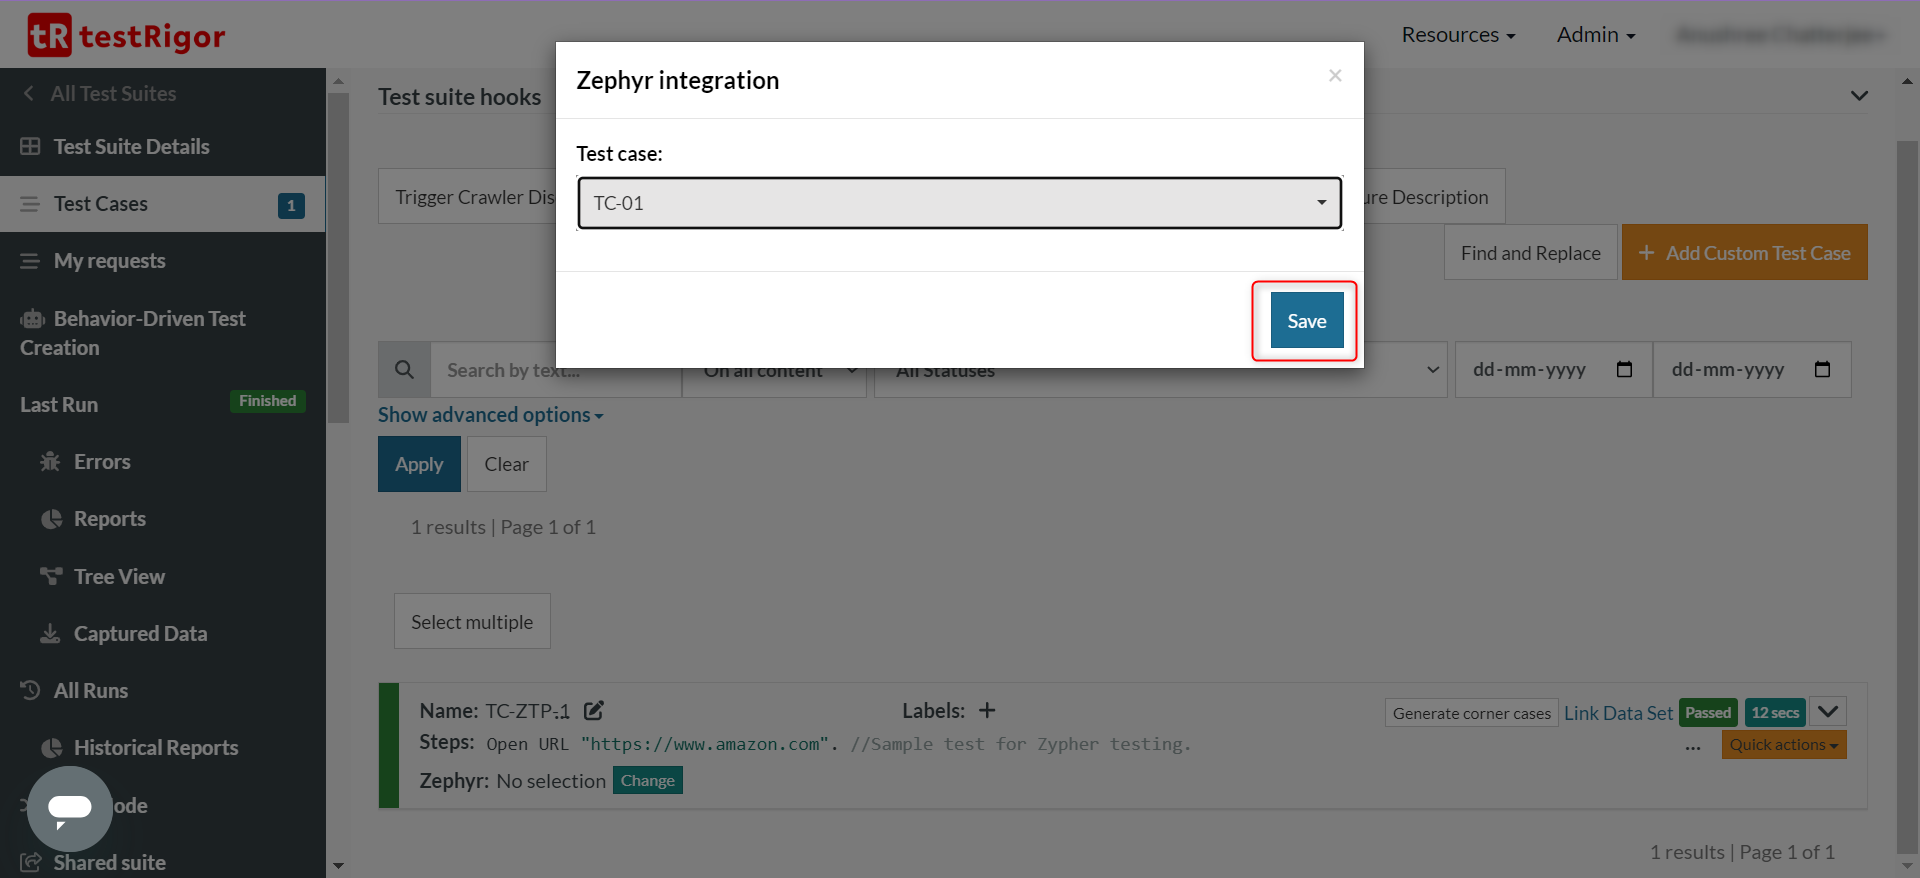Click the testRigor logo
This screenshot has height=878, width=1920.
pos(127,36)
